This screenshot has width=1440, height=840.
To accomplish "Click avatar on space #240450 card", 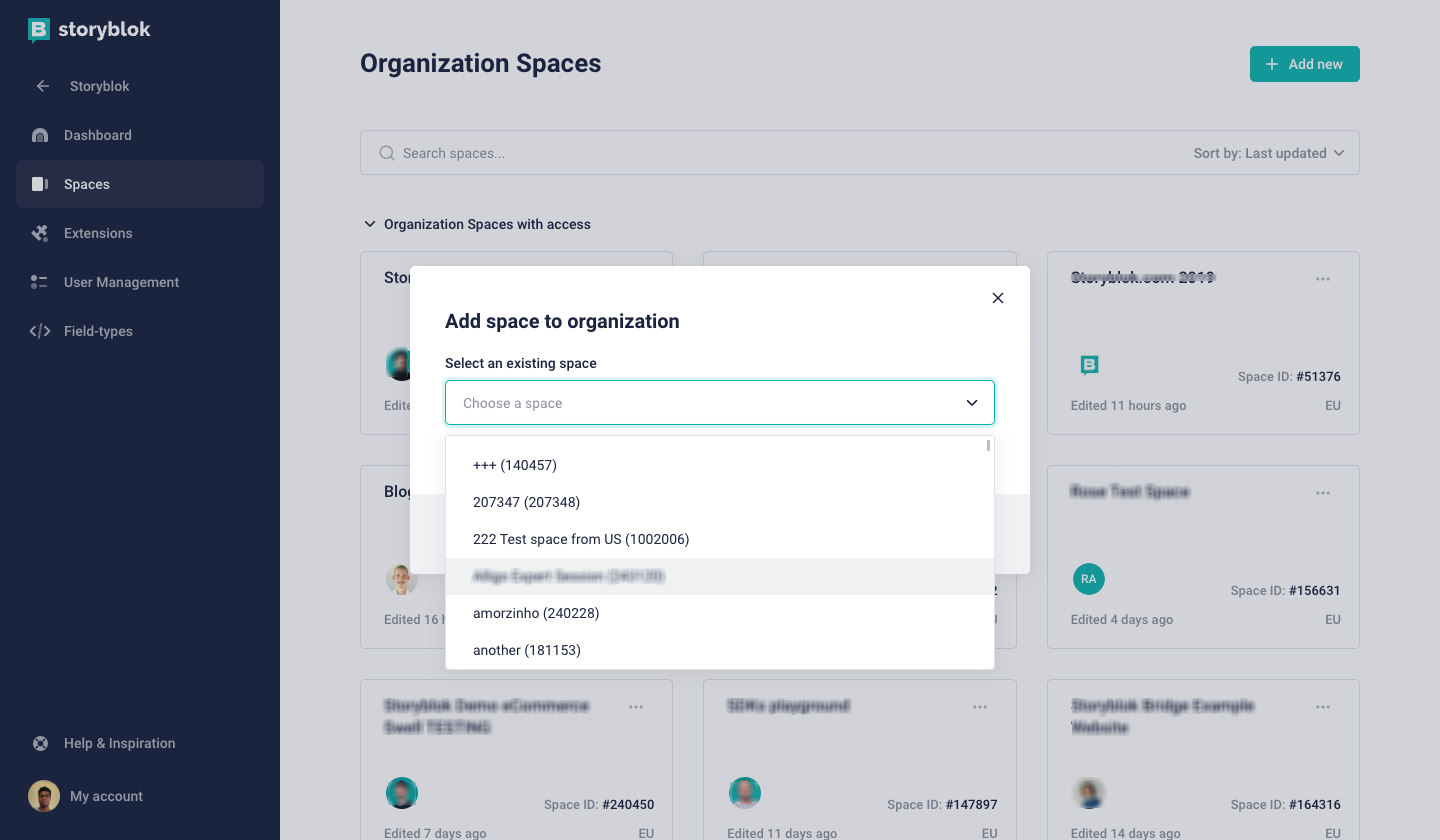I will coord(402,793).
